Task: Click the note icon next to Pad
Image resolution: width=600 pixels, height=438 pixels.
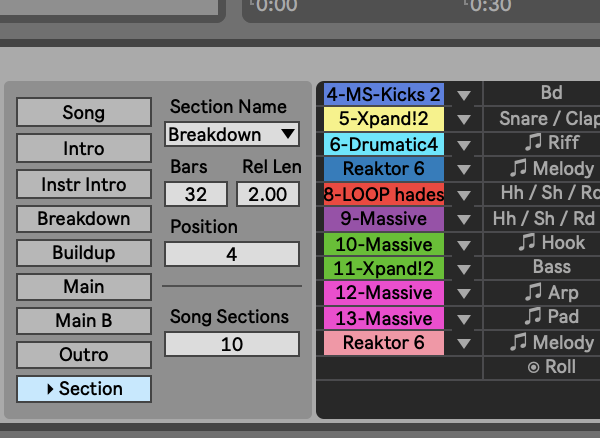Action: pos(534,318)
